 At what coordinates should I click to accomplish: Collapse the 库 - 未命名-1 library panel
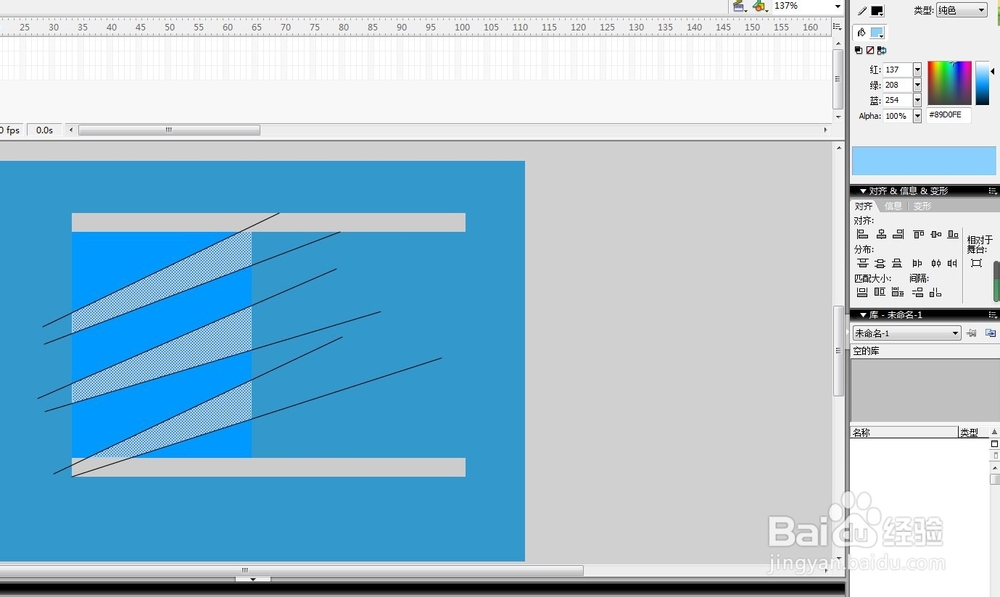[x=863, y=314]
